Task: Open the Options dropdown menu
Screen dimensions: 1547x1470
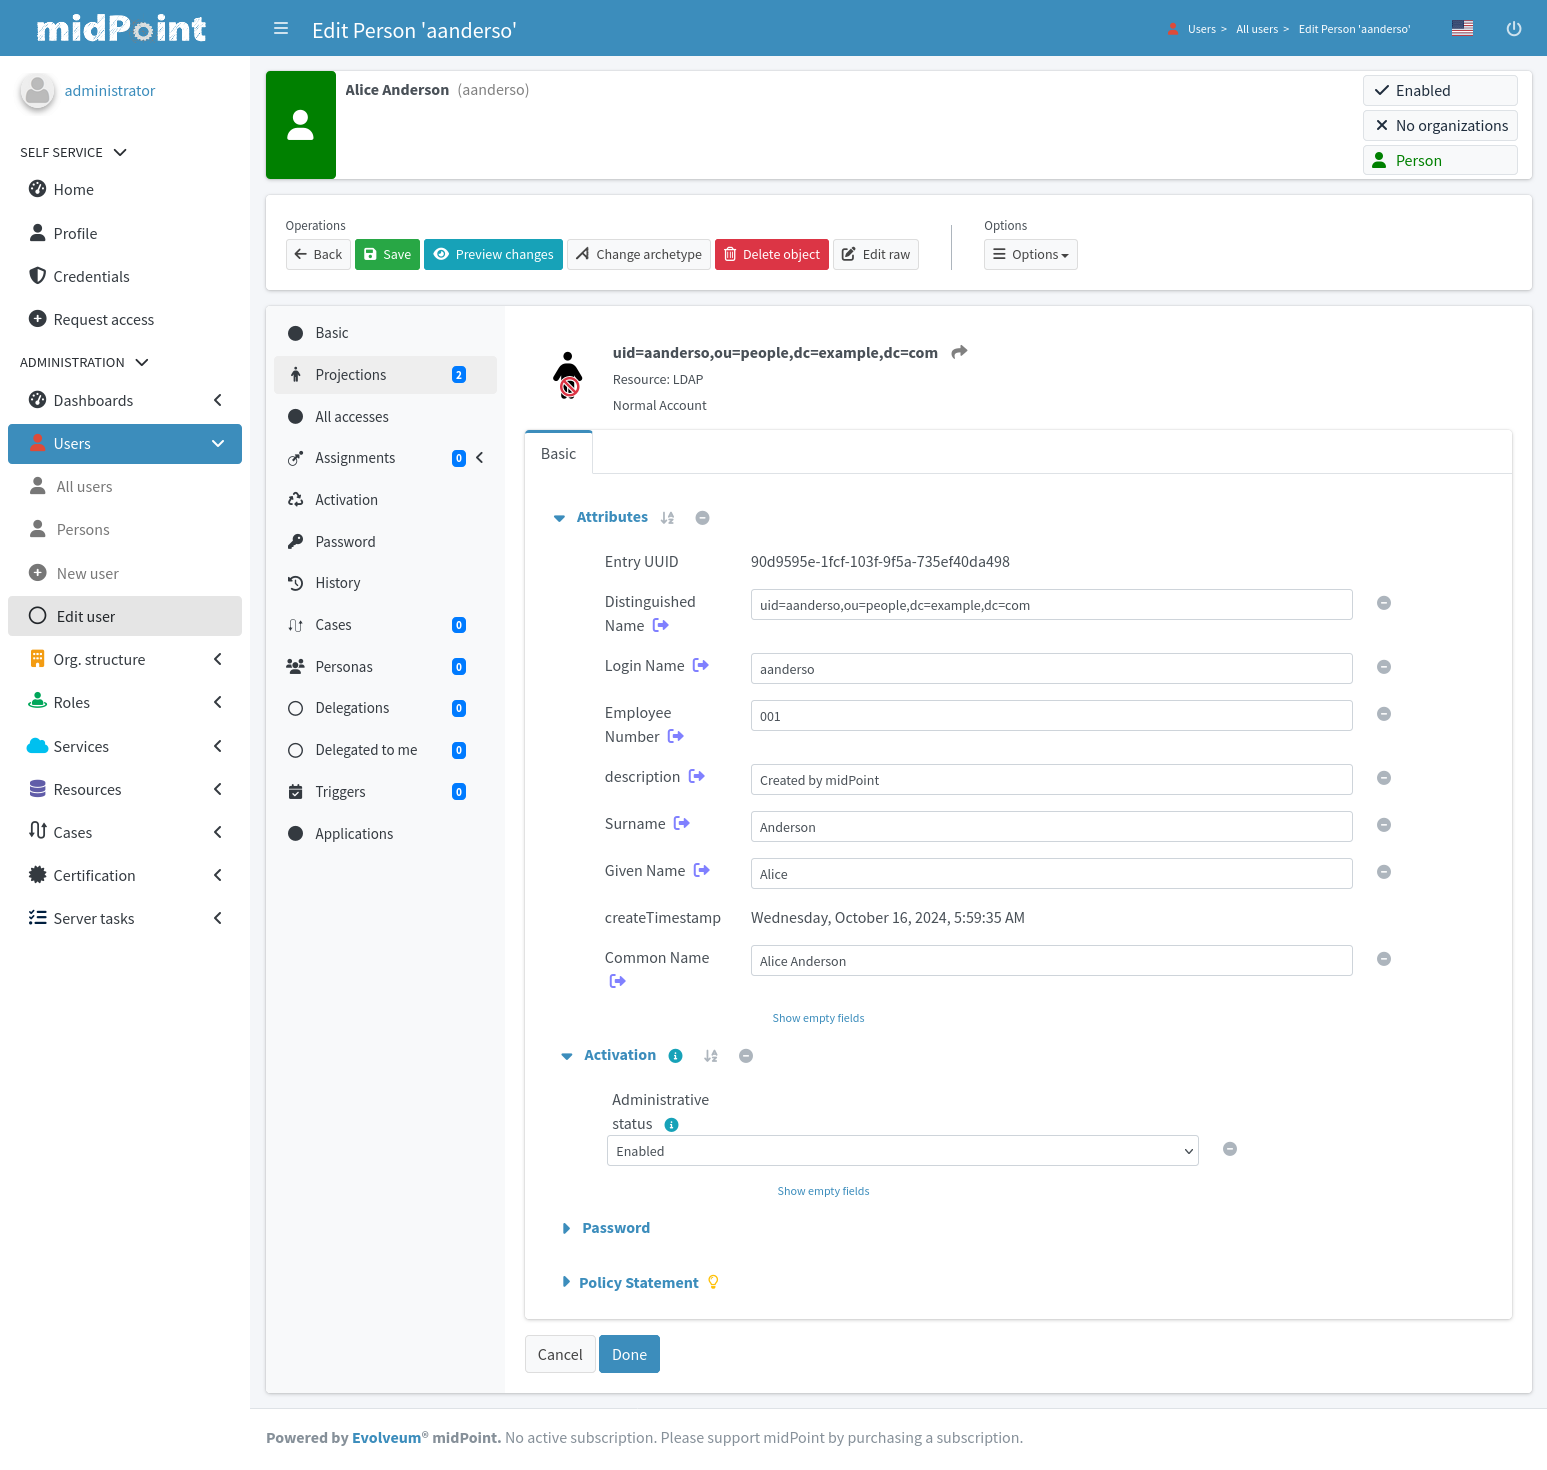Action: (x=1030, y=254)
